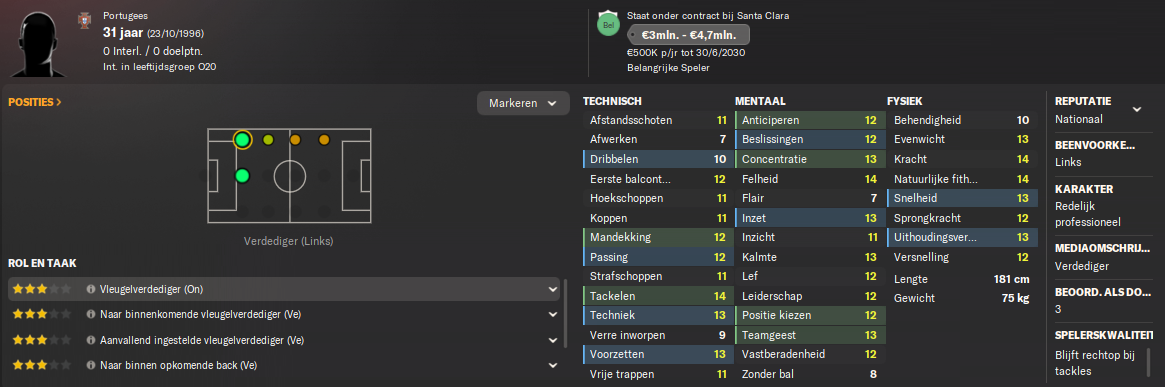Click info icon beside Naar binnen opkomende back
Viewport: 1165px width, 387px height.
point(91,365)
